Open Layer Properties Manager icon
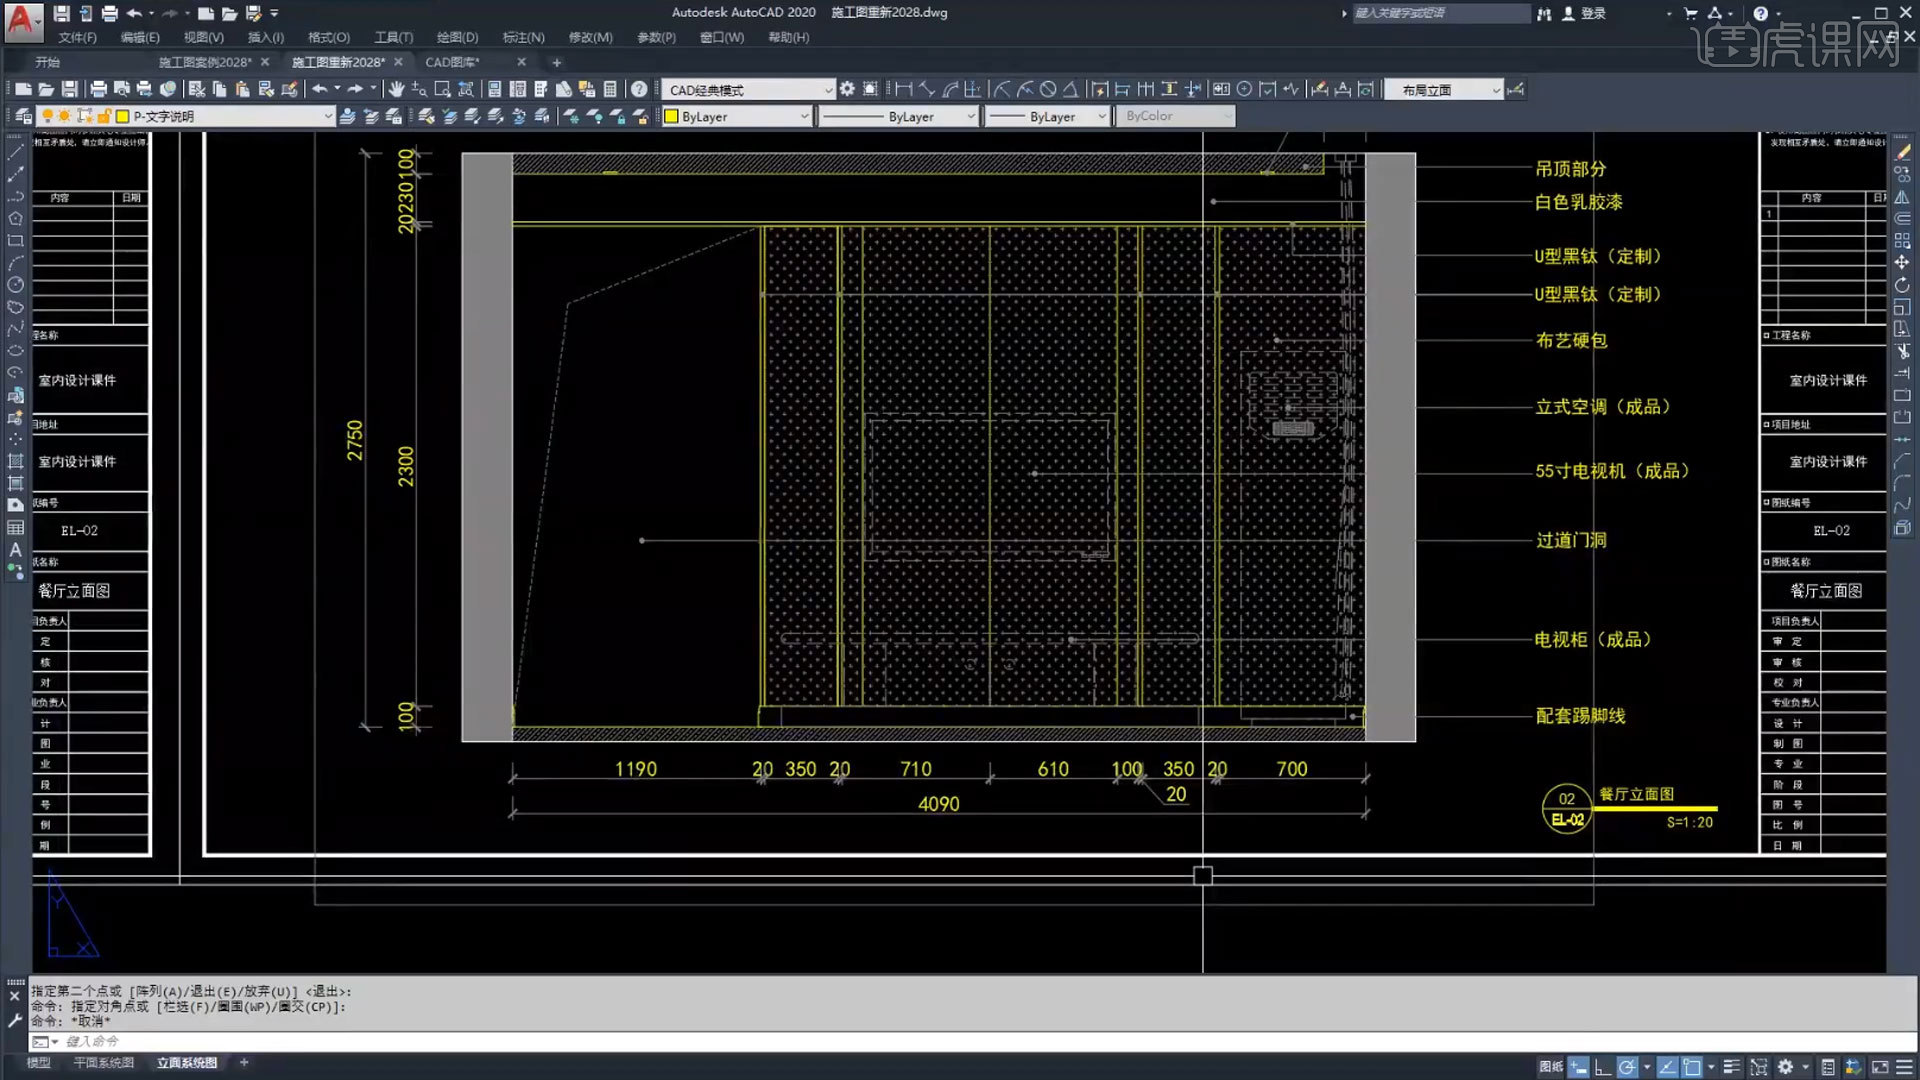Screen dimensions: 1920x1080 (x=22, y=116)
